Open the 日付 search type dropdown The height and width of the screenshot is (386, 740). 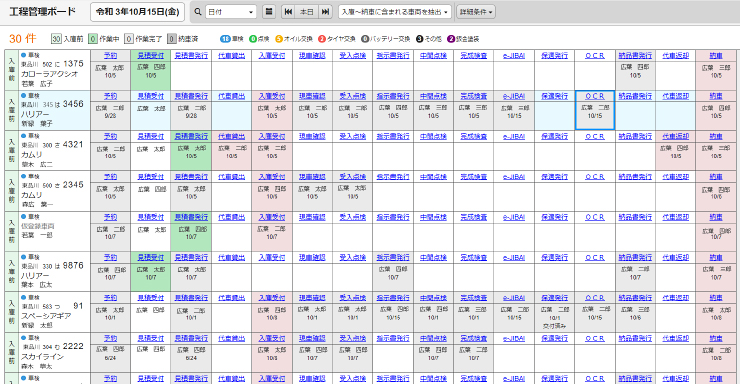click(231, 12)
